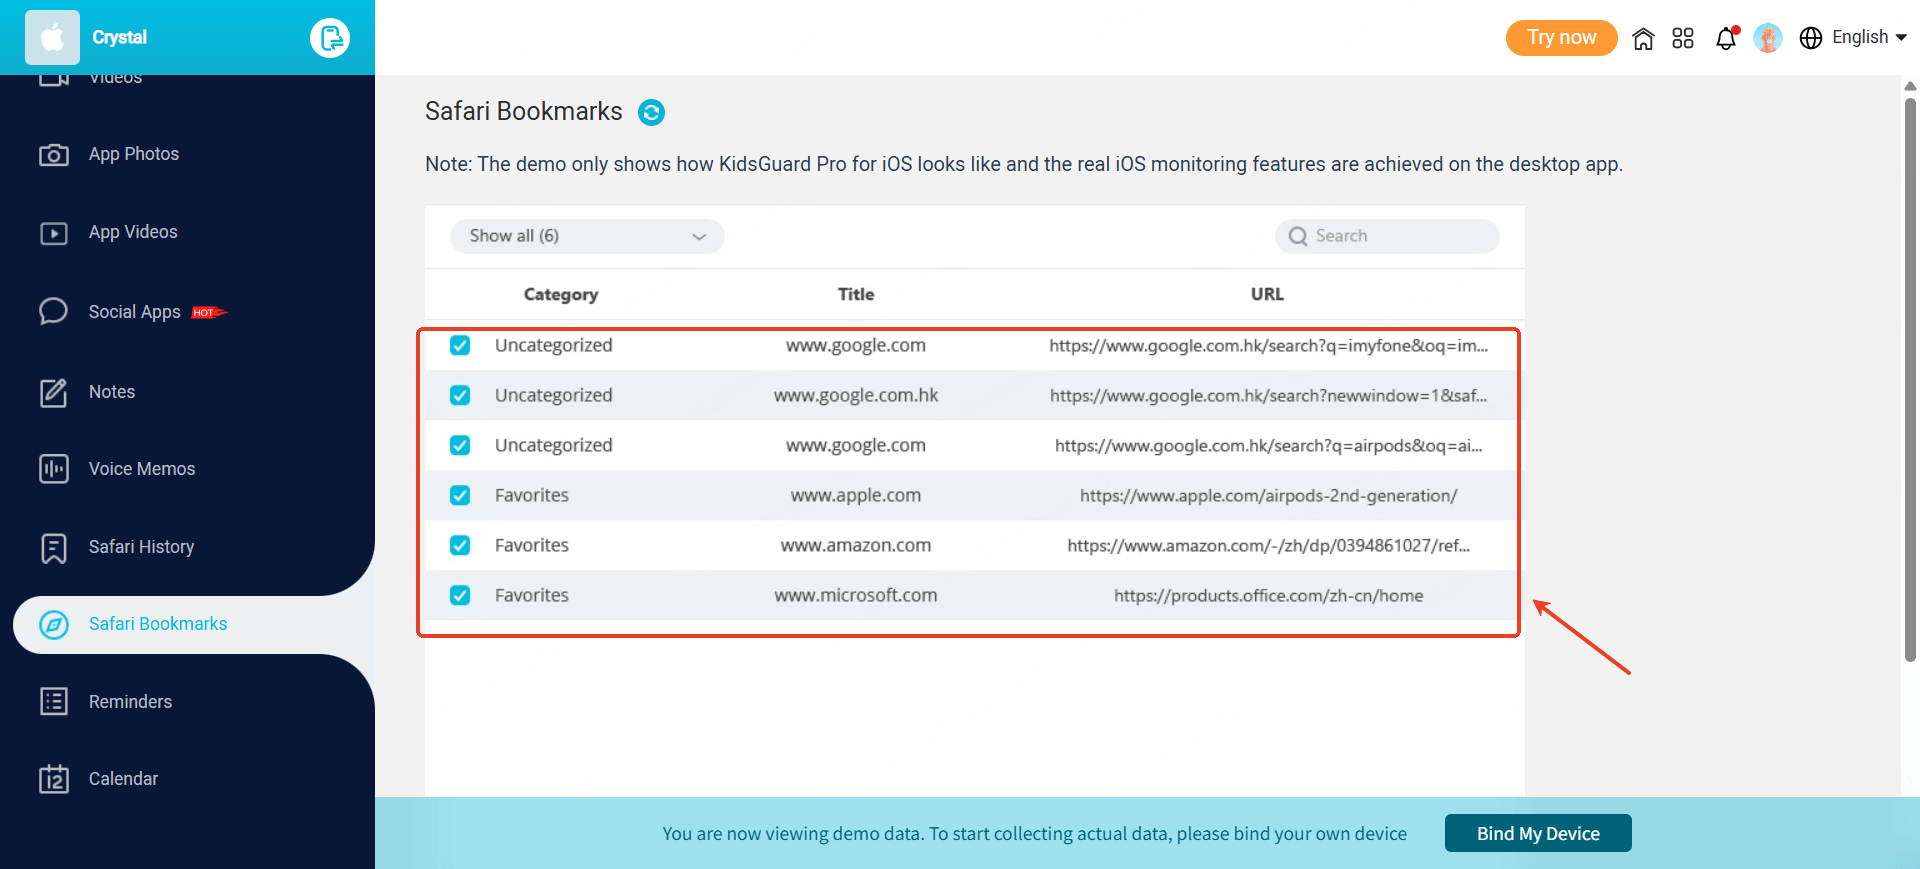Uncheck the airpods search bookmark row
Viewport: 1920px width, 869px height.
[460, 445]
